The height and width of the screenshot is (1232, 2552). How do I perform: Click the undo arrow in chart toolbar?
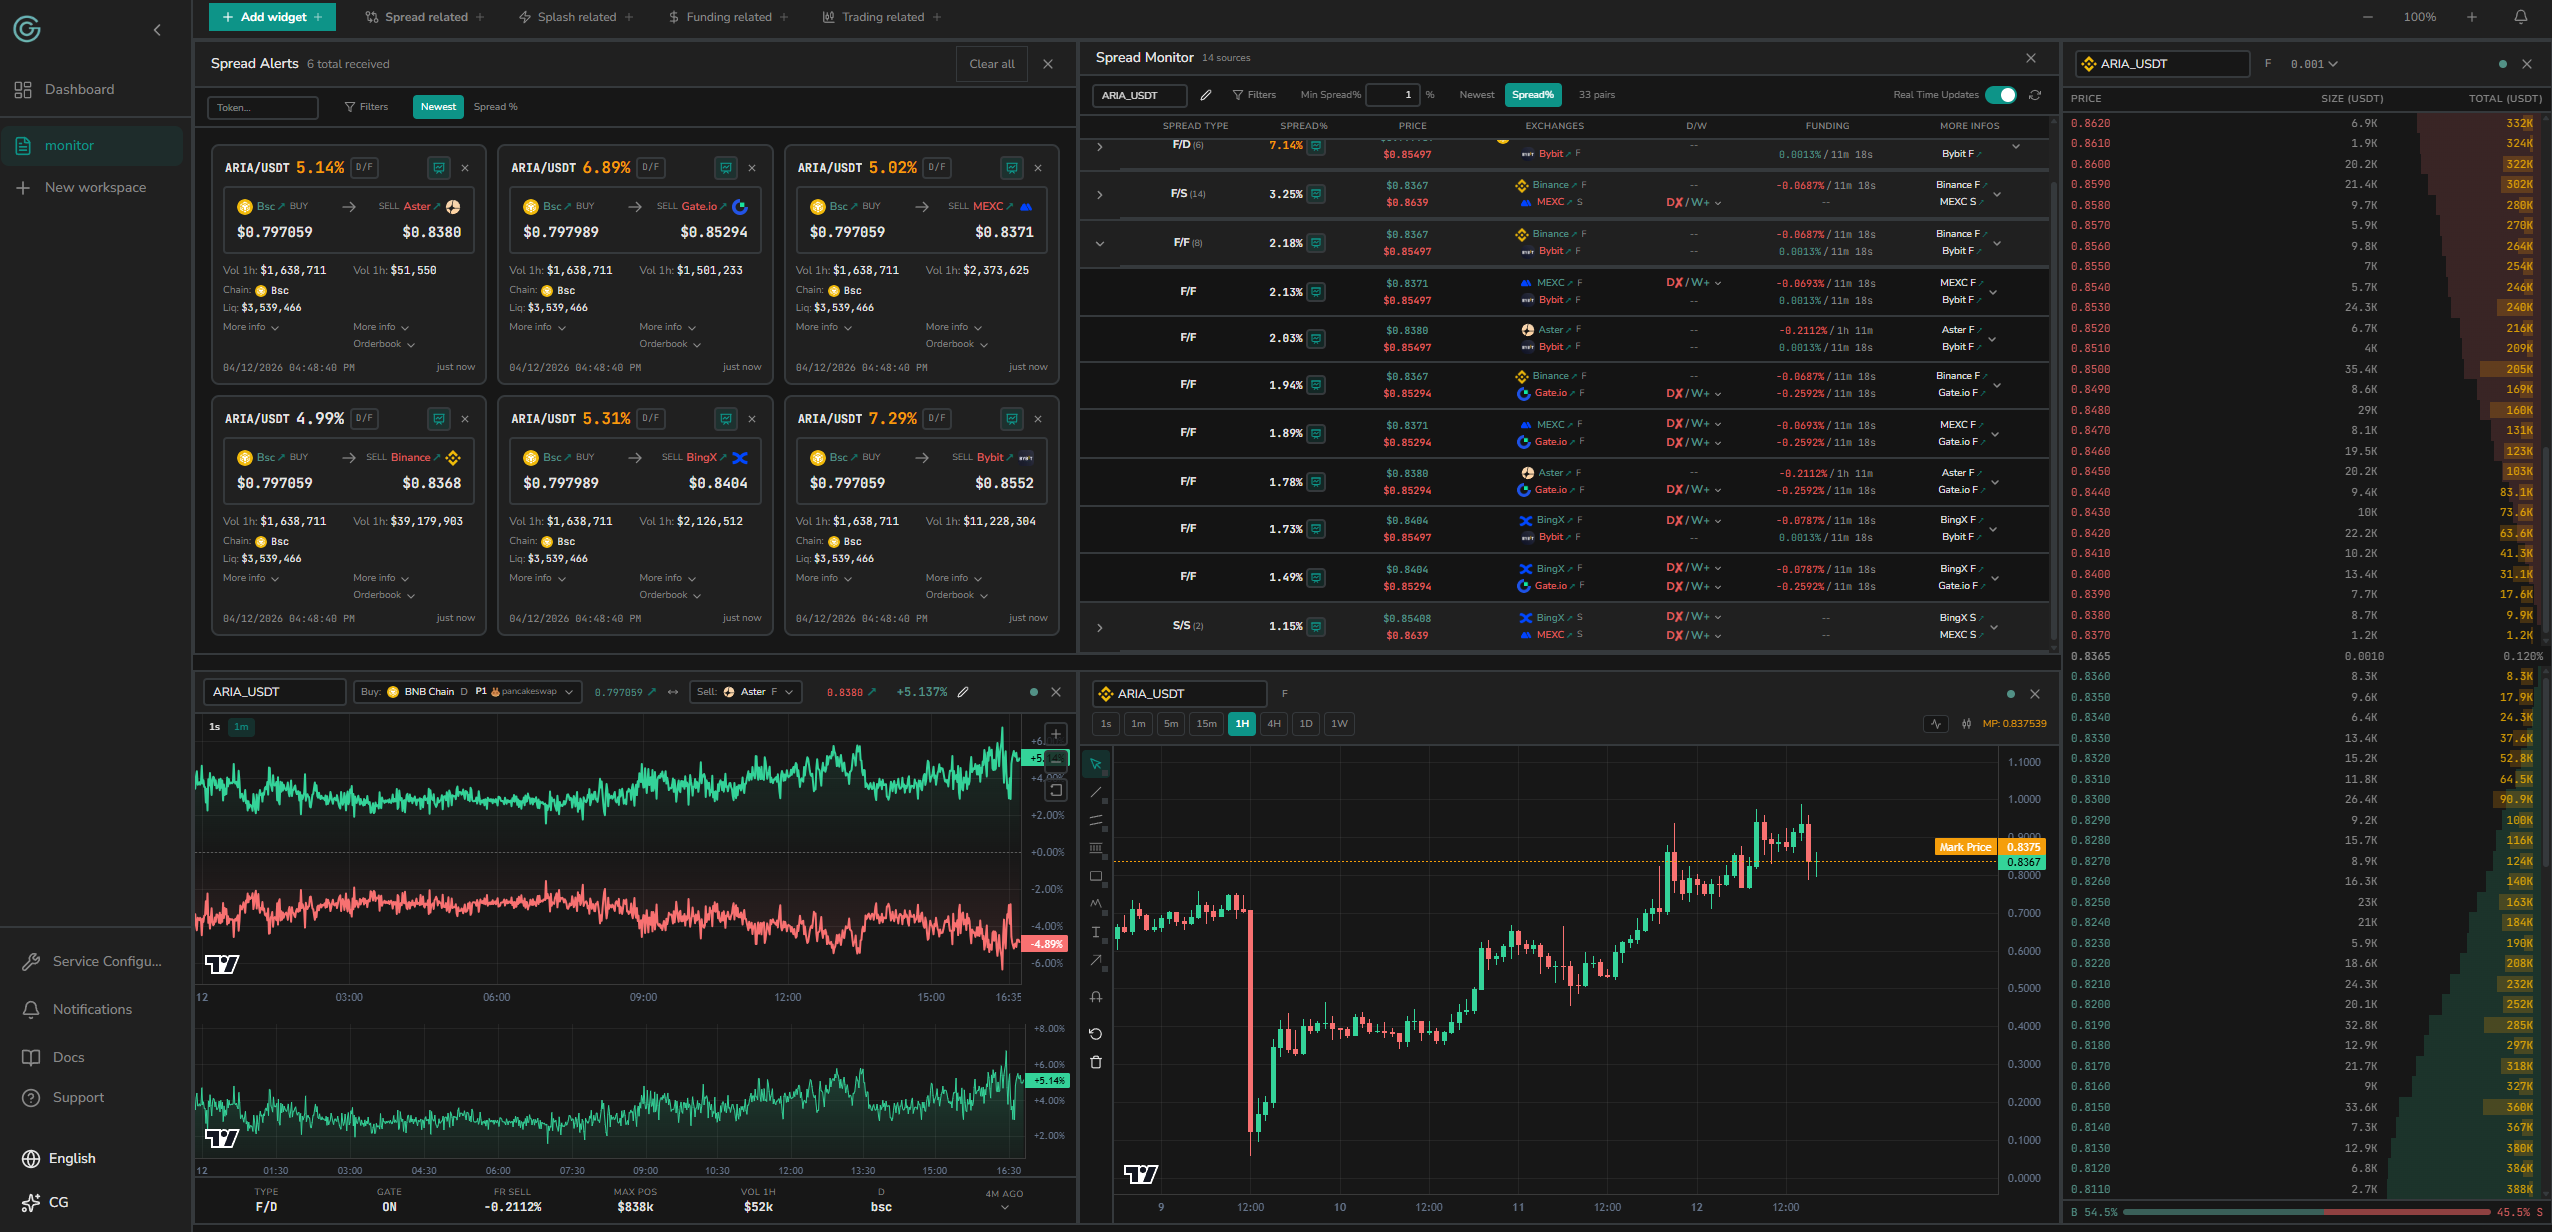click(x=1096, y=1034)
